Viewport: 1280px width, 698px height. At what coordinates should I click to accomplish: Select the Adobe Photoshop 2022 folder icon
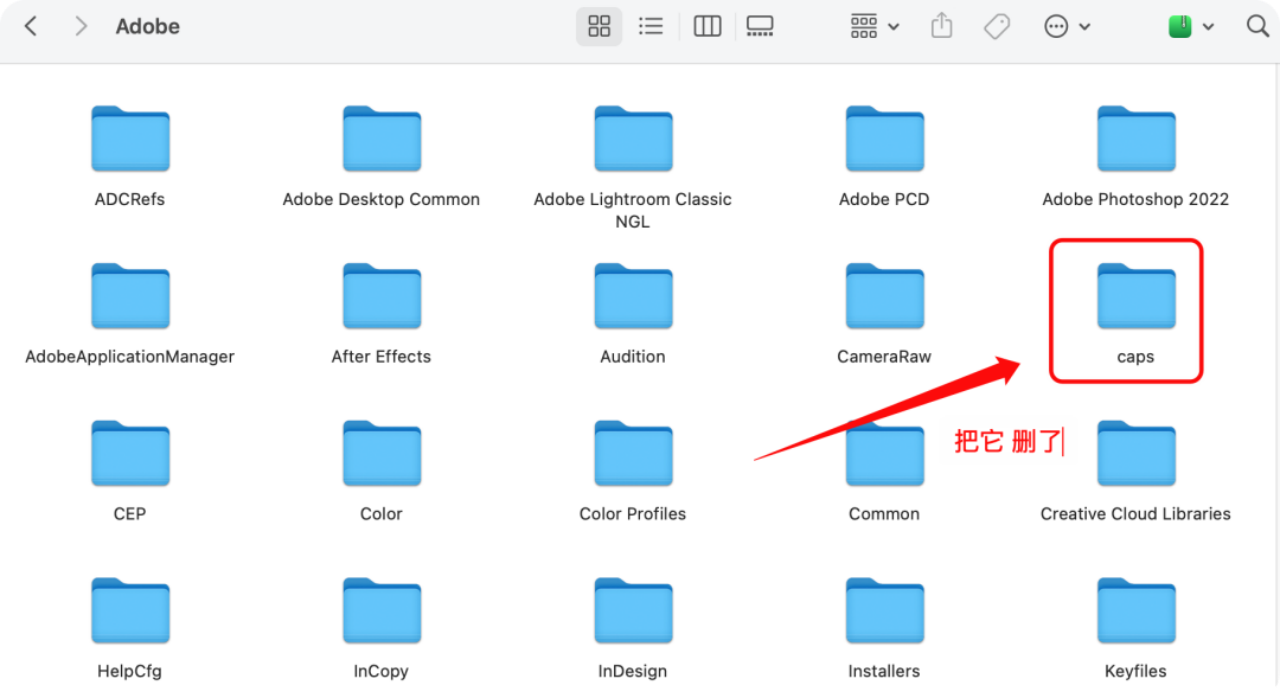1136,139
